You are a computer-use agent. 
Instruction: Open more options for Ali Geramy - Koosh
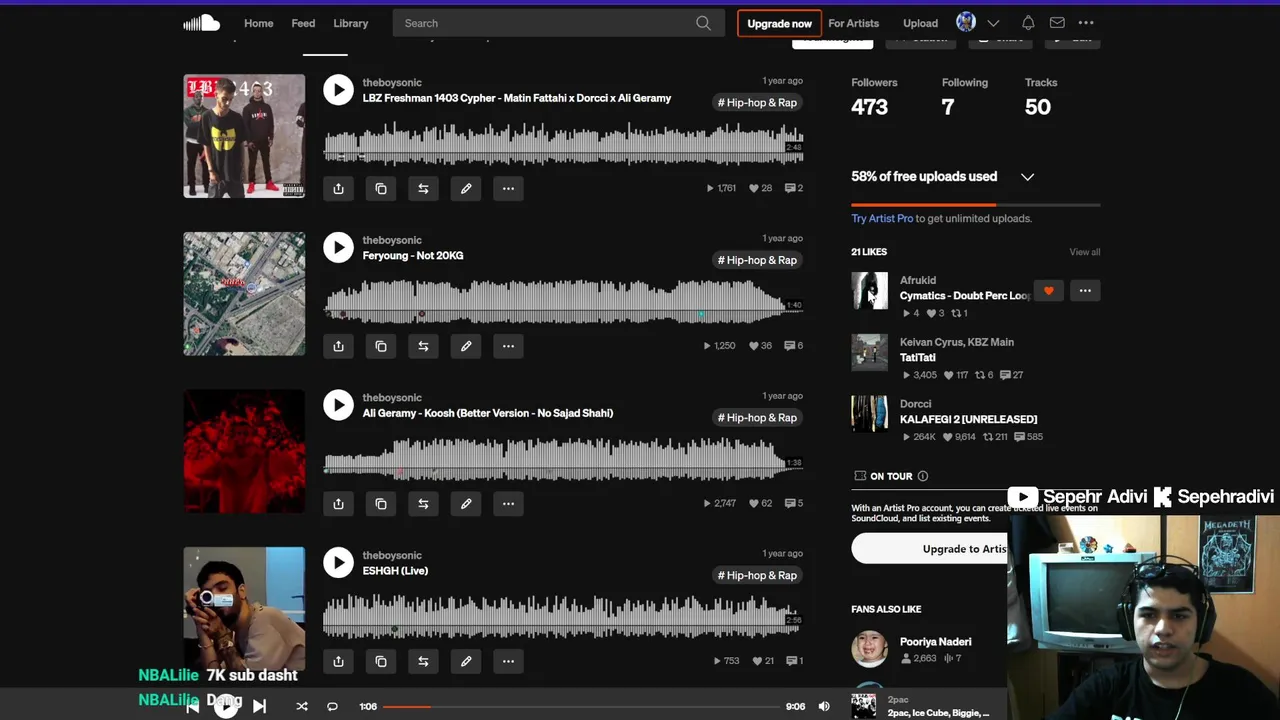(508, 504)
